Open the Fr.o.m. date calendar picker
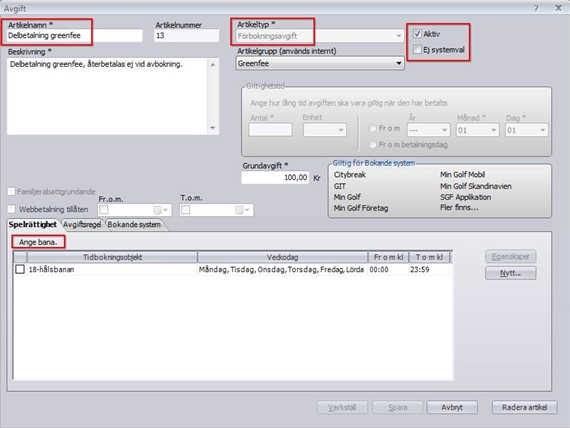Image resolution: width=570 pixels, height=428 pixels. click(x=161, y=210)
